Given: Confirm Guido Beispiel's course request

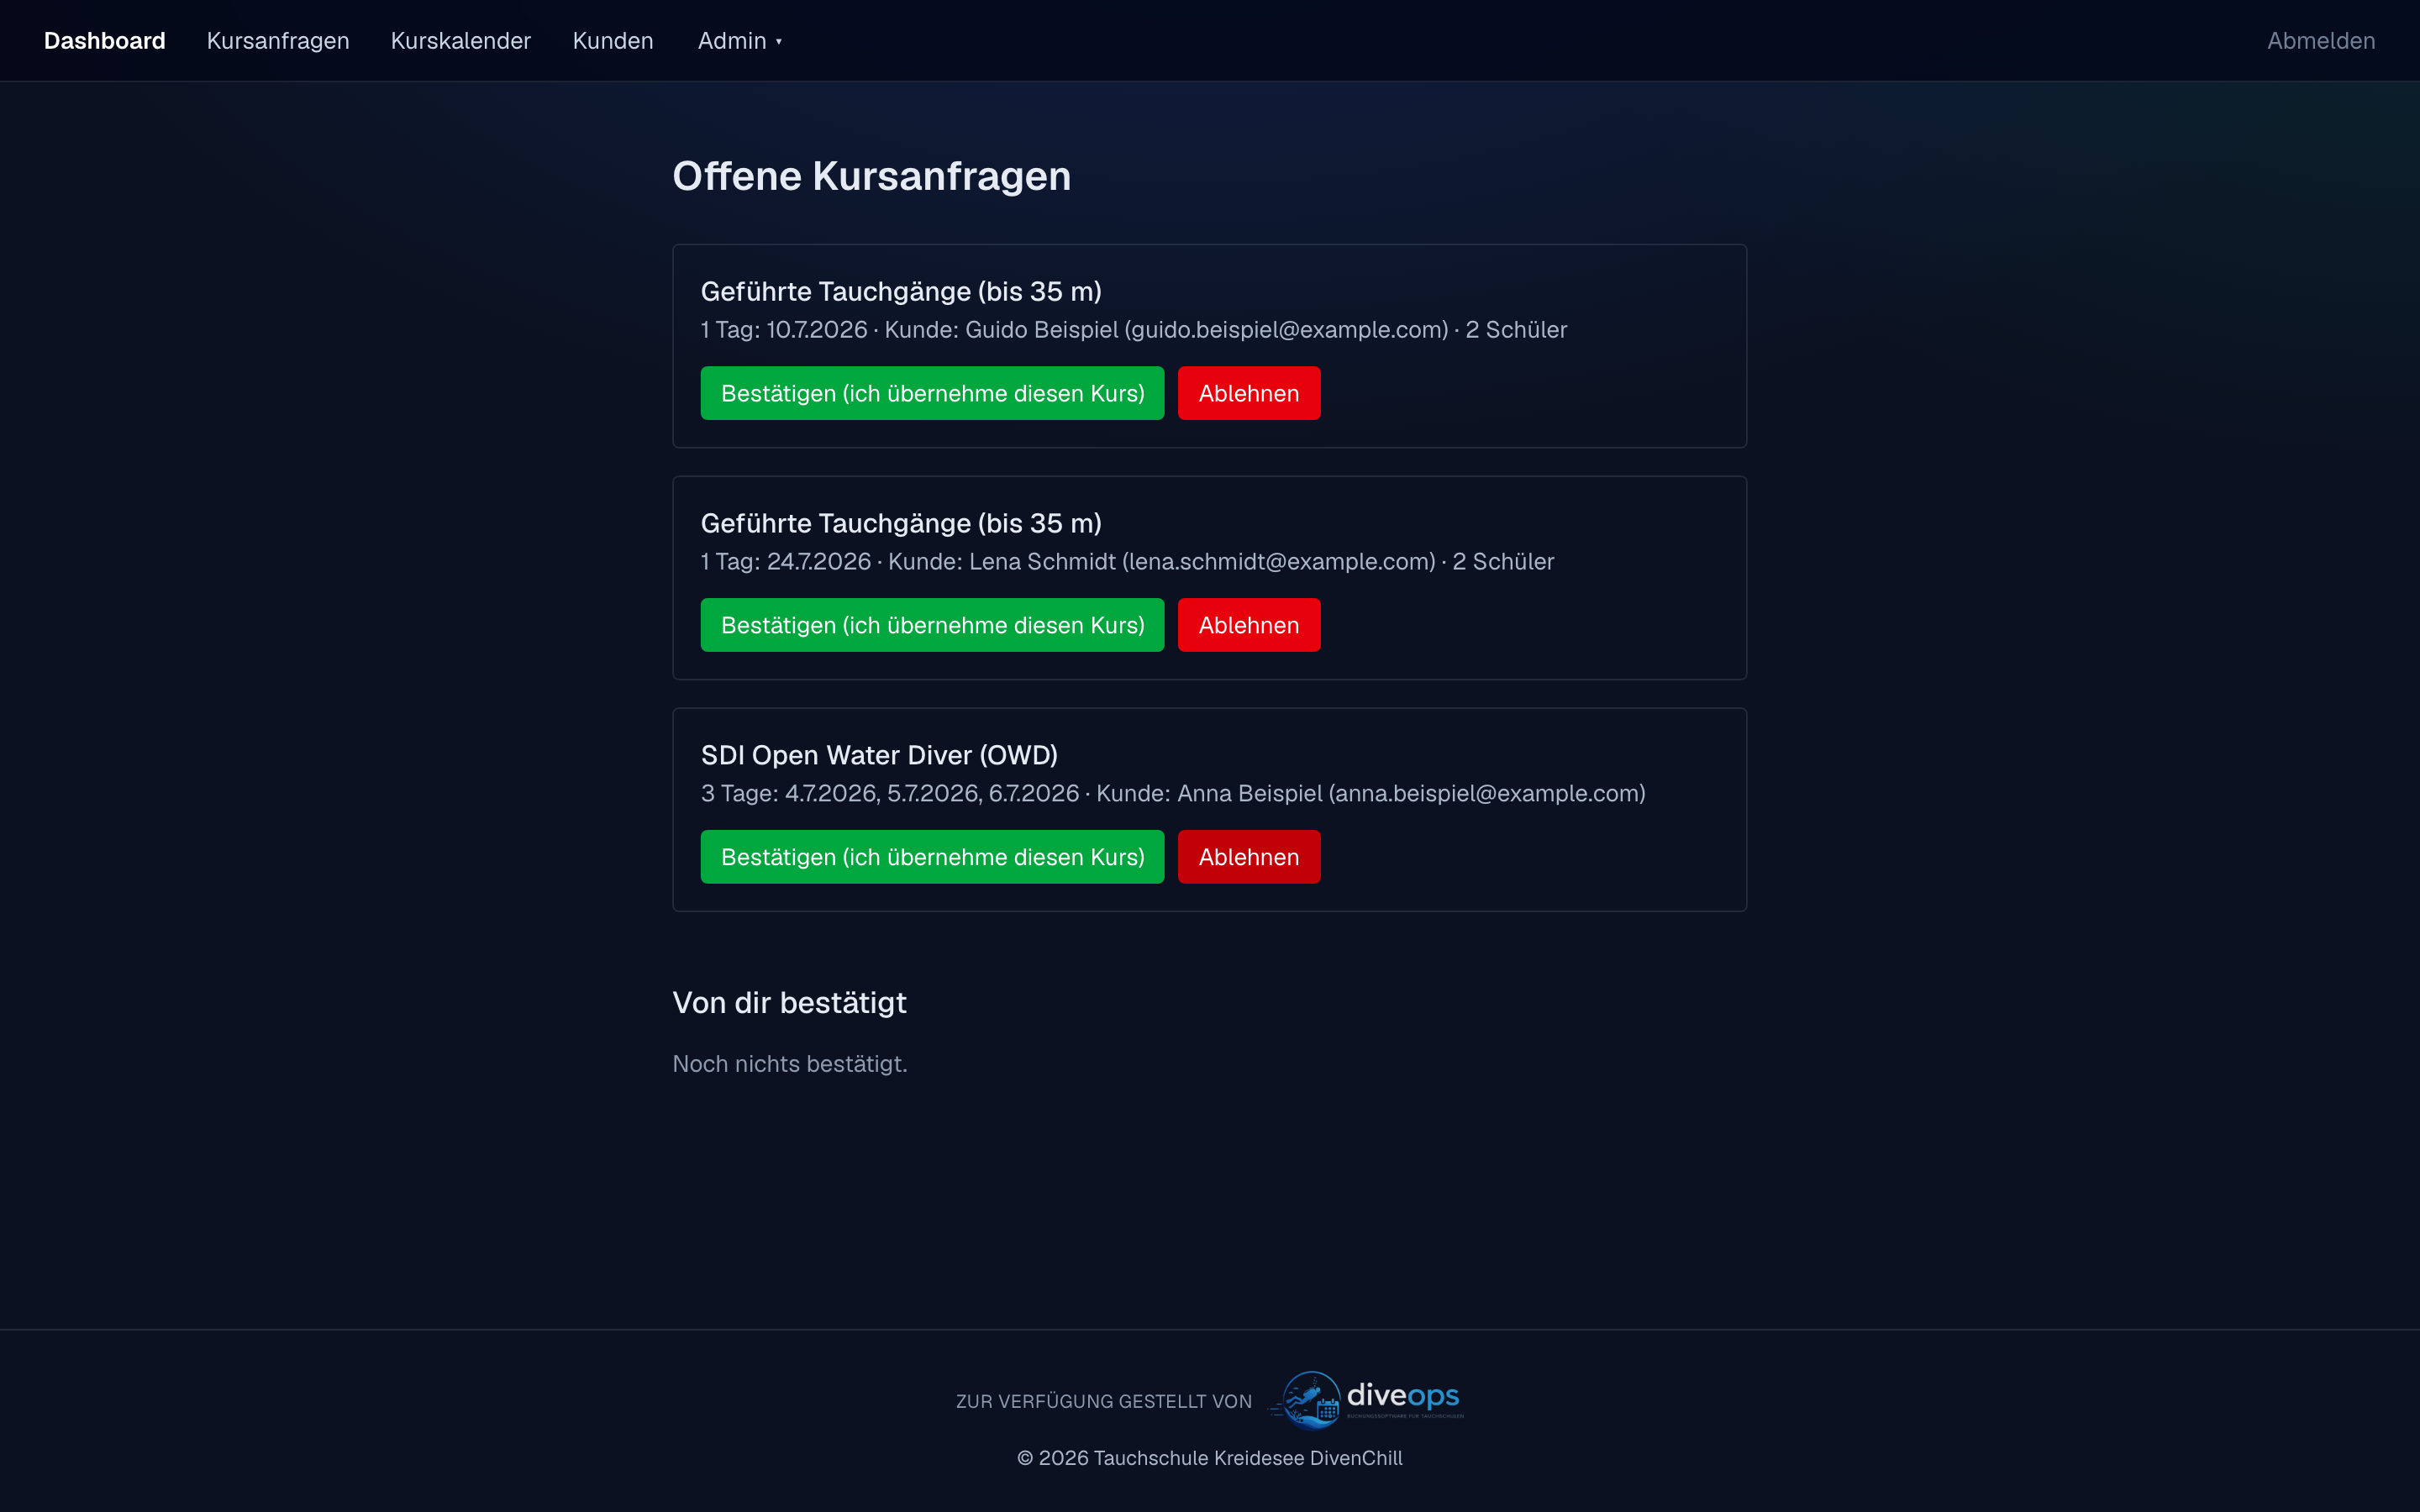Looking at the screenshot, I should 932,393.
